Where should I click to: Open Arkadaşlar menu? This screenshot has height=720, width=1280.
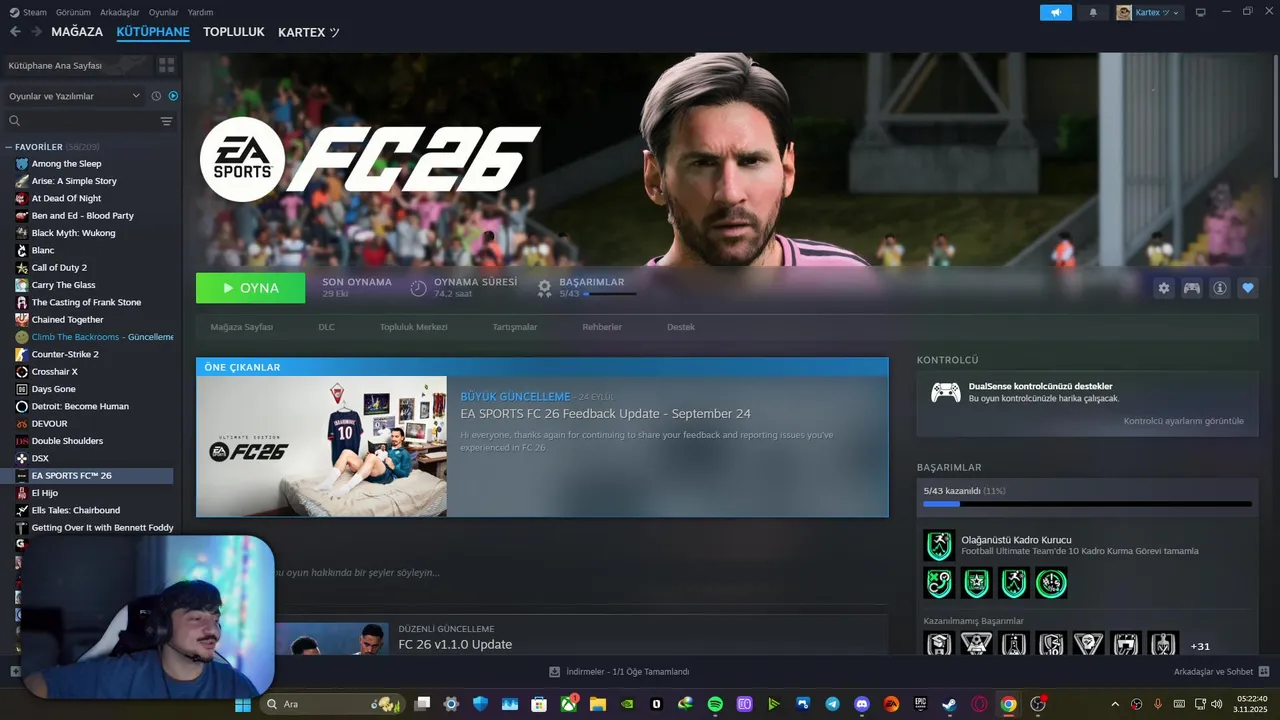(120, 12)
